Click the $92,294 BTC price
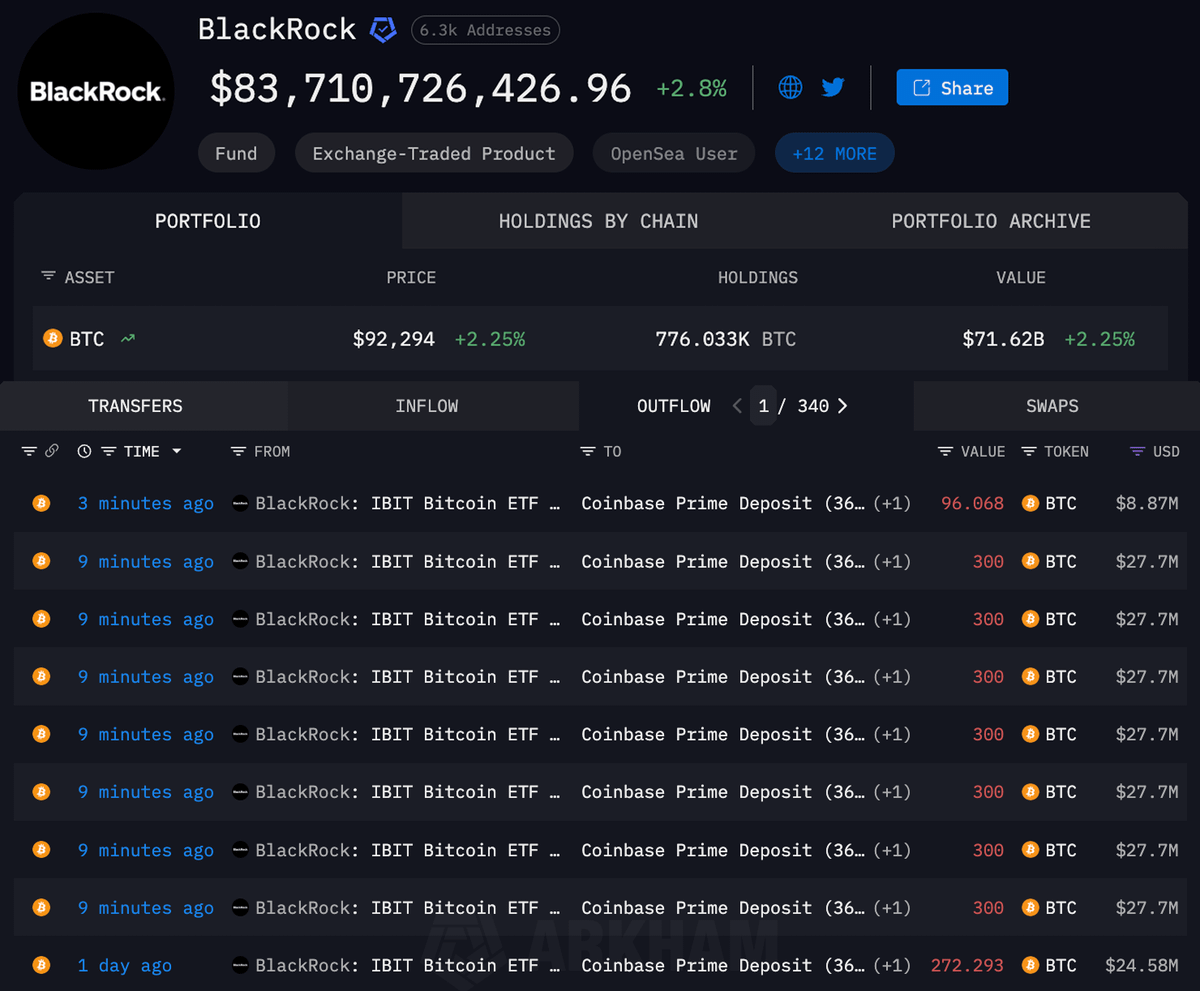The image size is (1200, 991). [394, 339]
